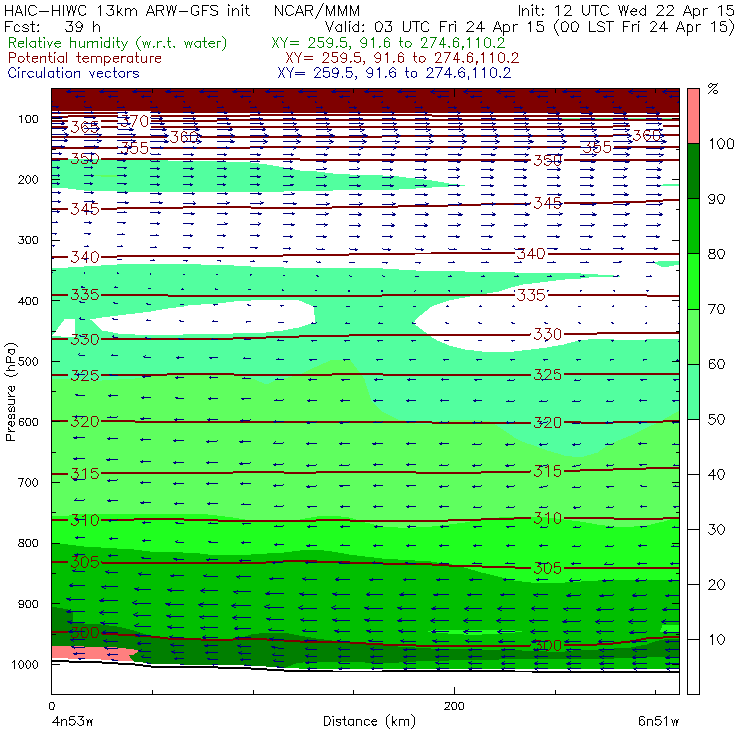Click the '600' pressure axis tick label
The height and width of the screenshot is (740, 740).
click(x=28, y=422)
